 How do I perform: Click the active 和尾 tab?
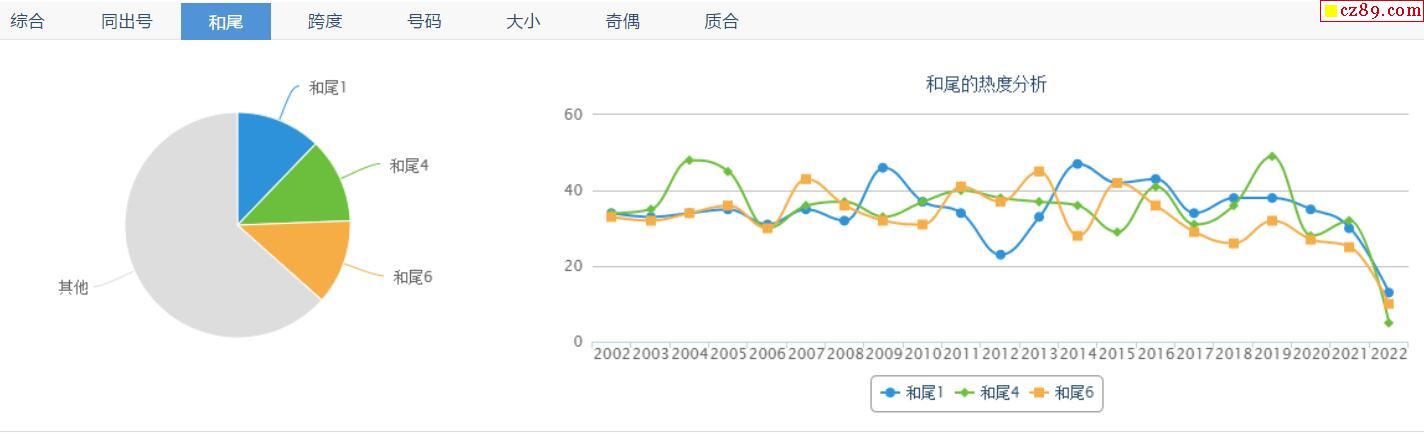[226, 21]
